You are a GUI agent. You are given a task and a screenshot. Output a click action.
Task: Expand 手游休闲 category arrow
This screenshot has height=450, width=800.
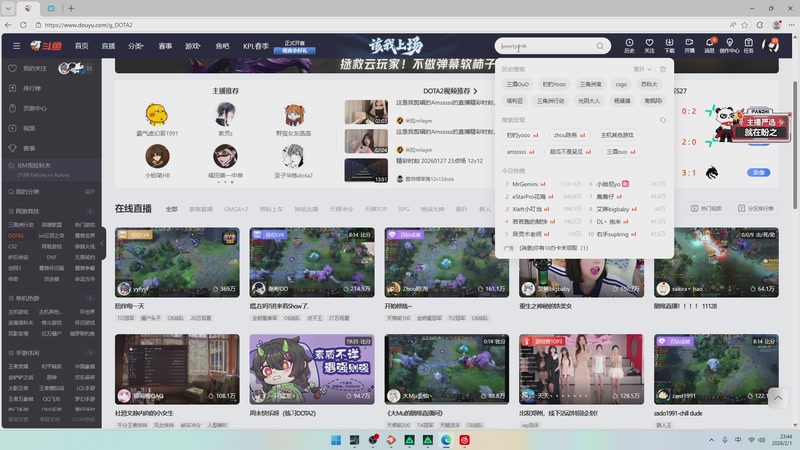90,353
